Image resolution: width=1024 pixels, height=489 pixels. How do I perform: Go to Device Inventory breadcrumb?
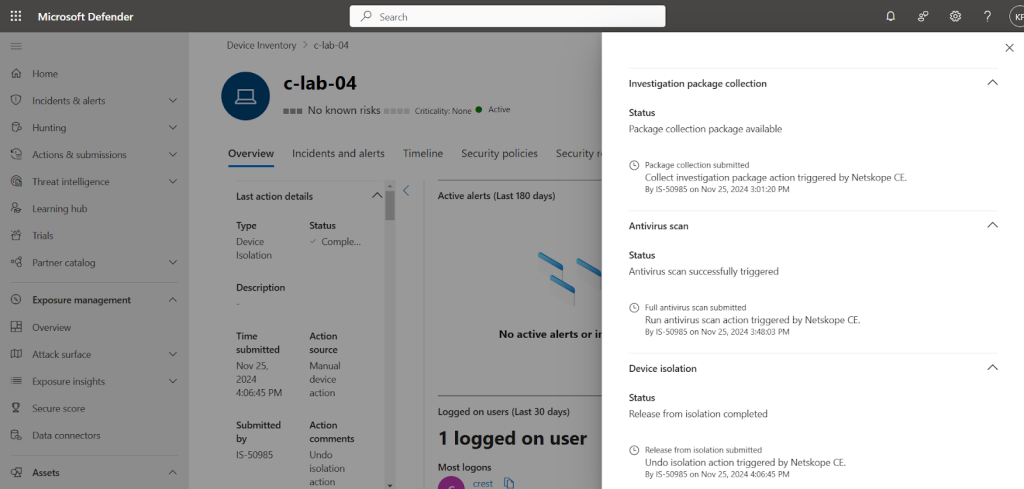[261, 46]
